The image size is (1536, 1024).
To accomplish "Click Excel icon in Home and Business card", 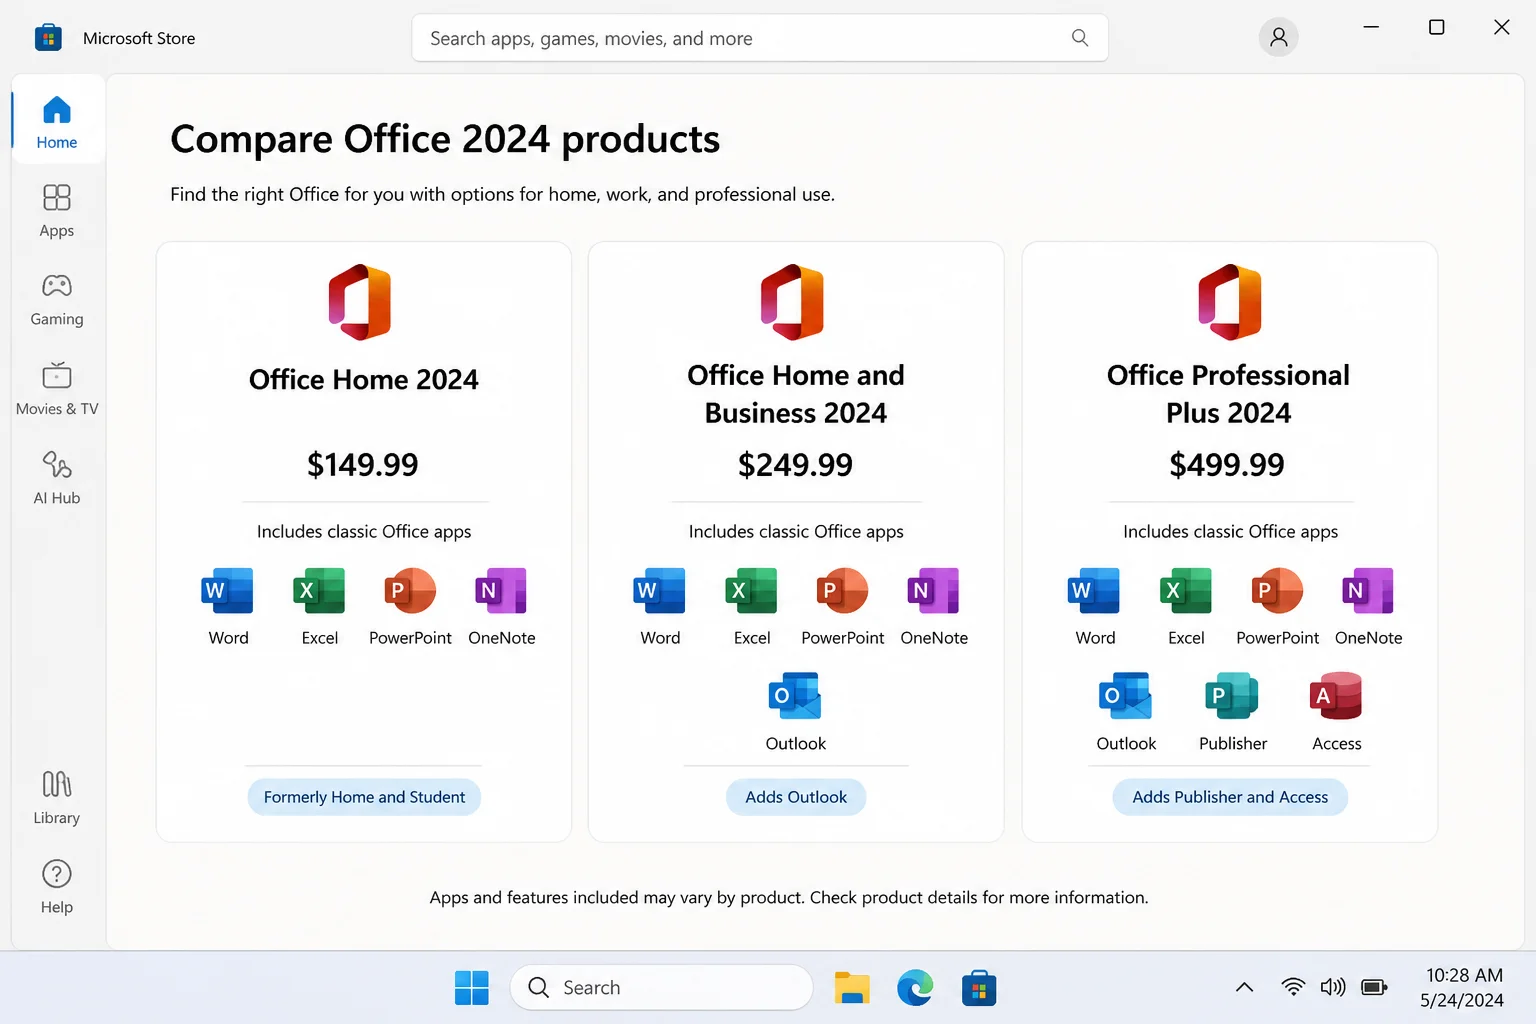I will click(x=751, y=591).
